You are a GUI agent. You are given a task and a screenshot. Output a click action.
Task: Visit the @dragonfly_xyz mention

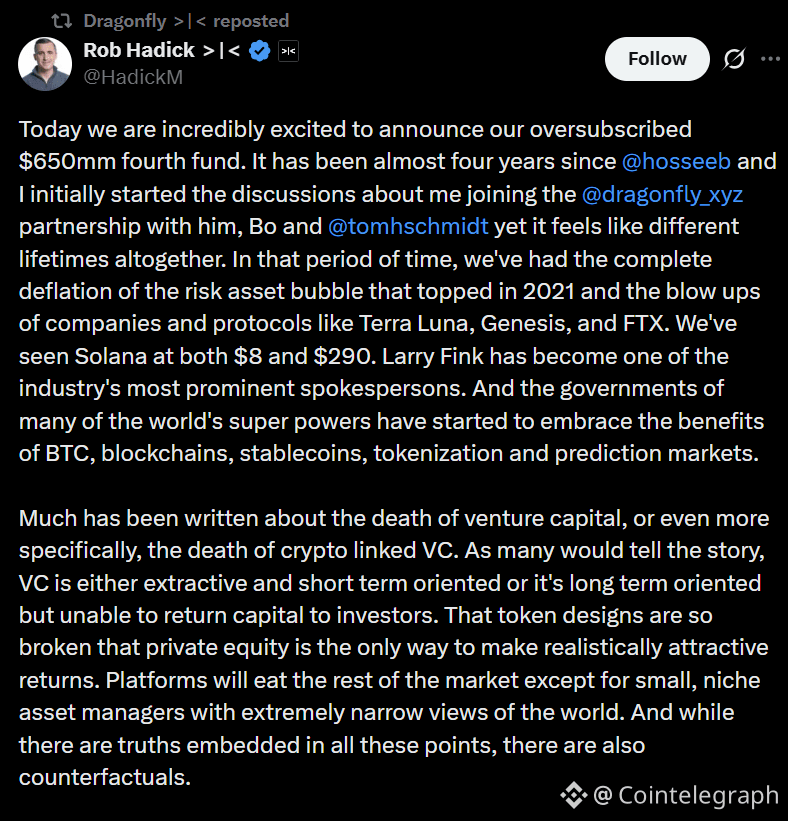[x=662, y=194]
